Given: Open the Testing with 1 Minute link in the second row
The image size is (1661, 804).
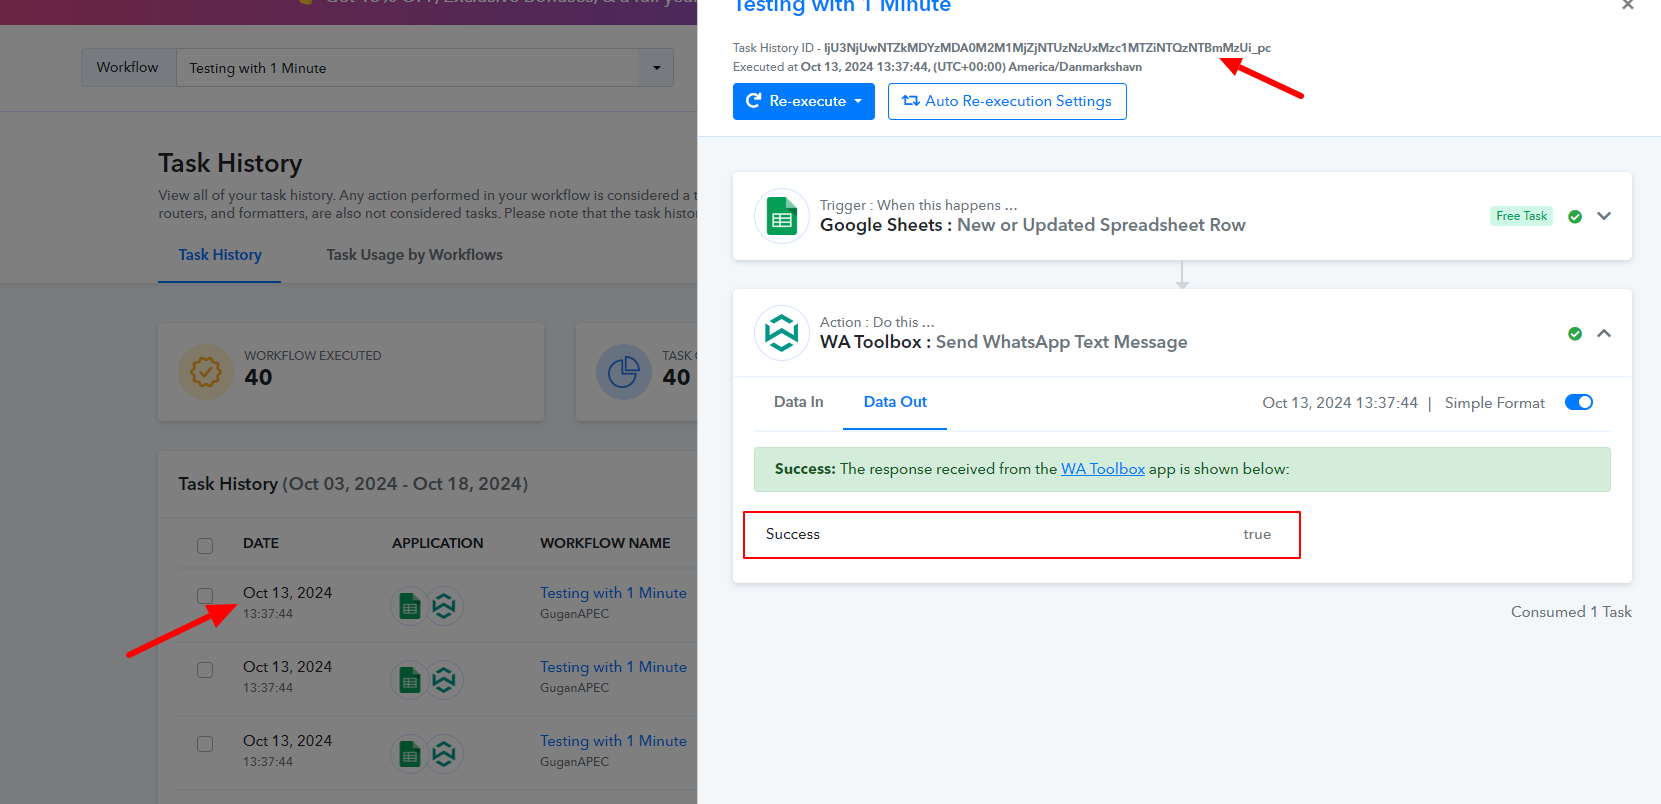Looking at the screenshot, I should [x=613, y=667].
